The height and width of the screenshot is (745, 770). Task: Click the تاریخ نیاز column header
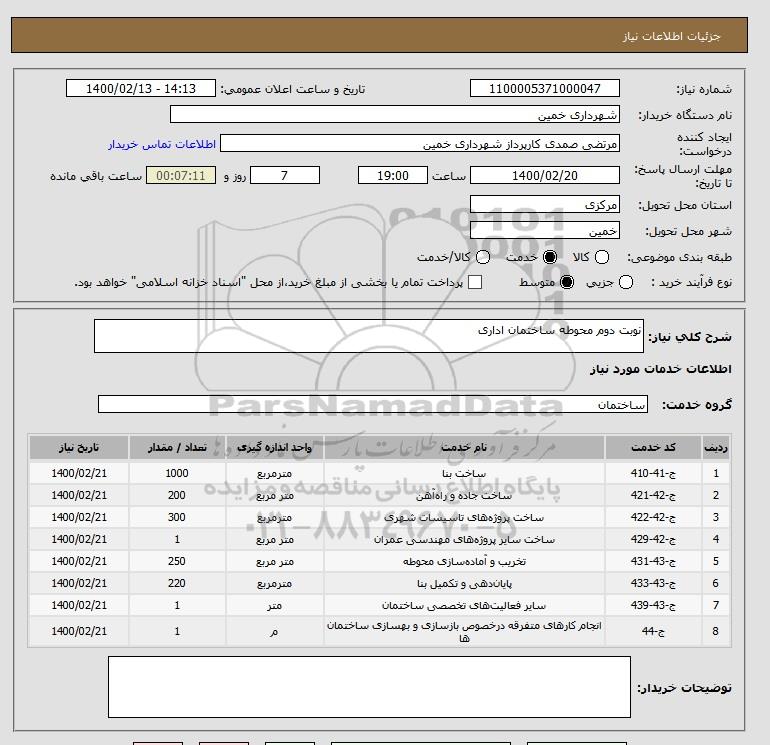click(79, 447)
